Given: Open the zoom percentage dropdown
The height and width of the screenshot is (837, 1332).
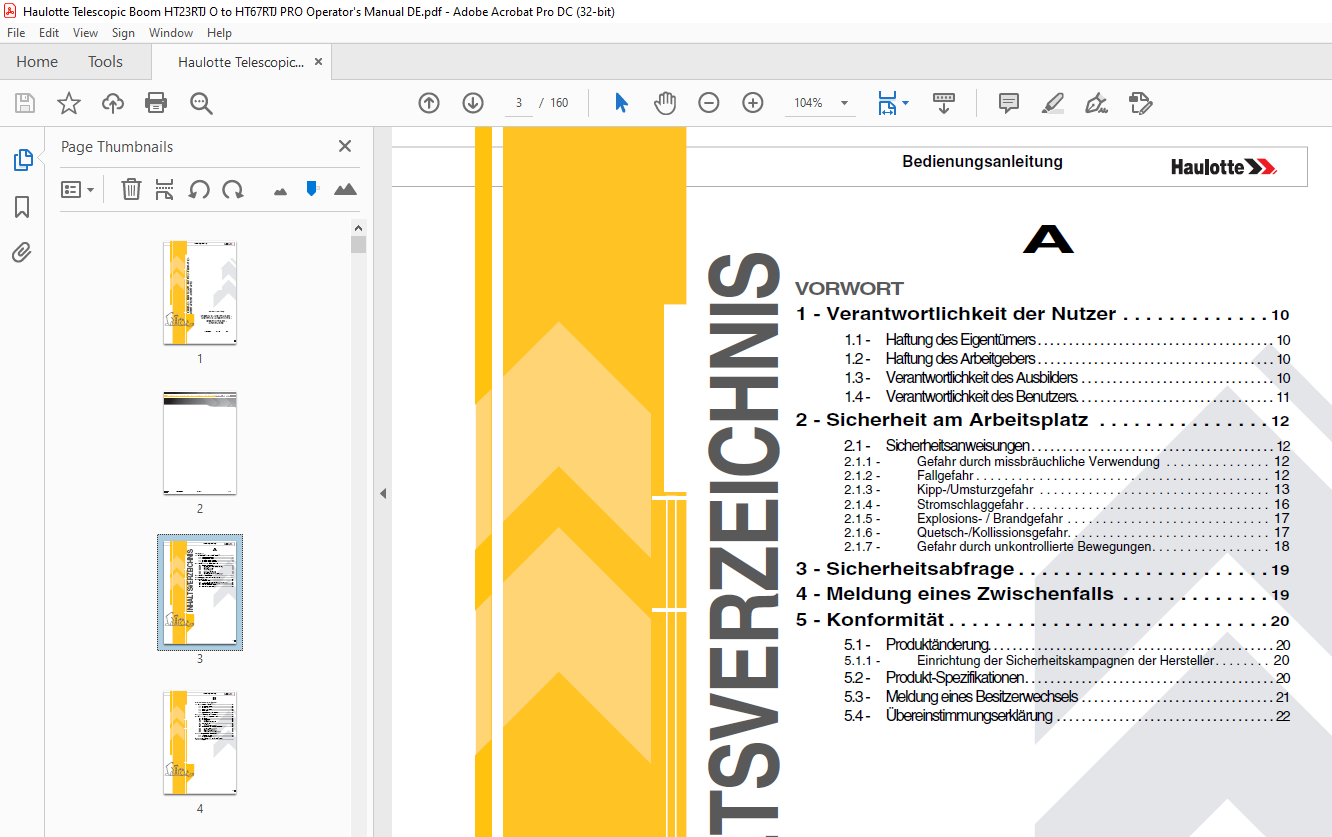Looking at the screenshot, I should [845, 103].
